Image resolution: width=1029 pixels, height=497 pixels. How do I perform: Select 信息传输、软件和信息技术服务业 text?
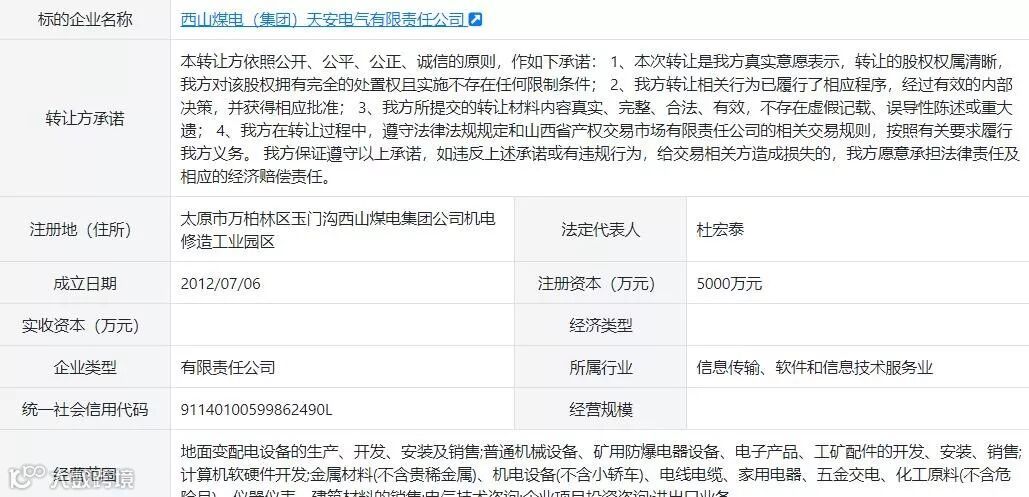tap(814, 367)
